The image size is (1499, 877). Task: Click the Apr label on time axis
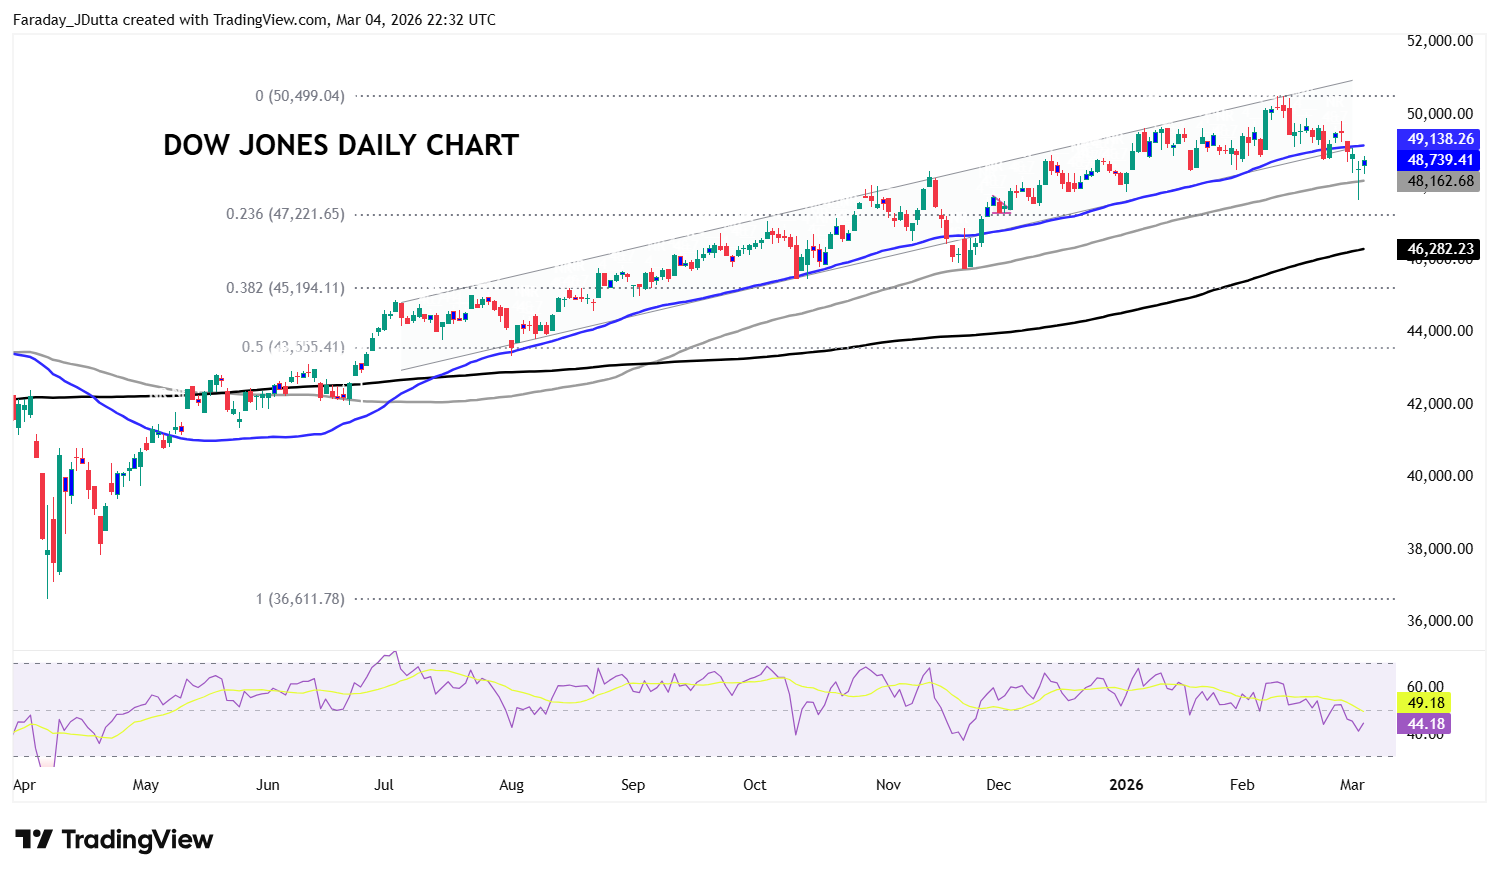(25, 785)
